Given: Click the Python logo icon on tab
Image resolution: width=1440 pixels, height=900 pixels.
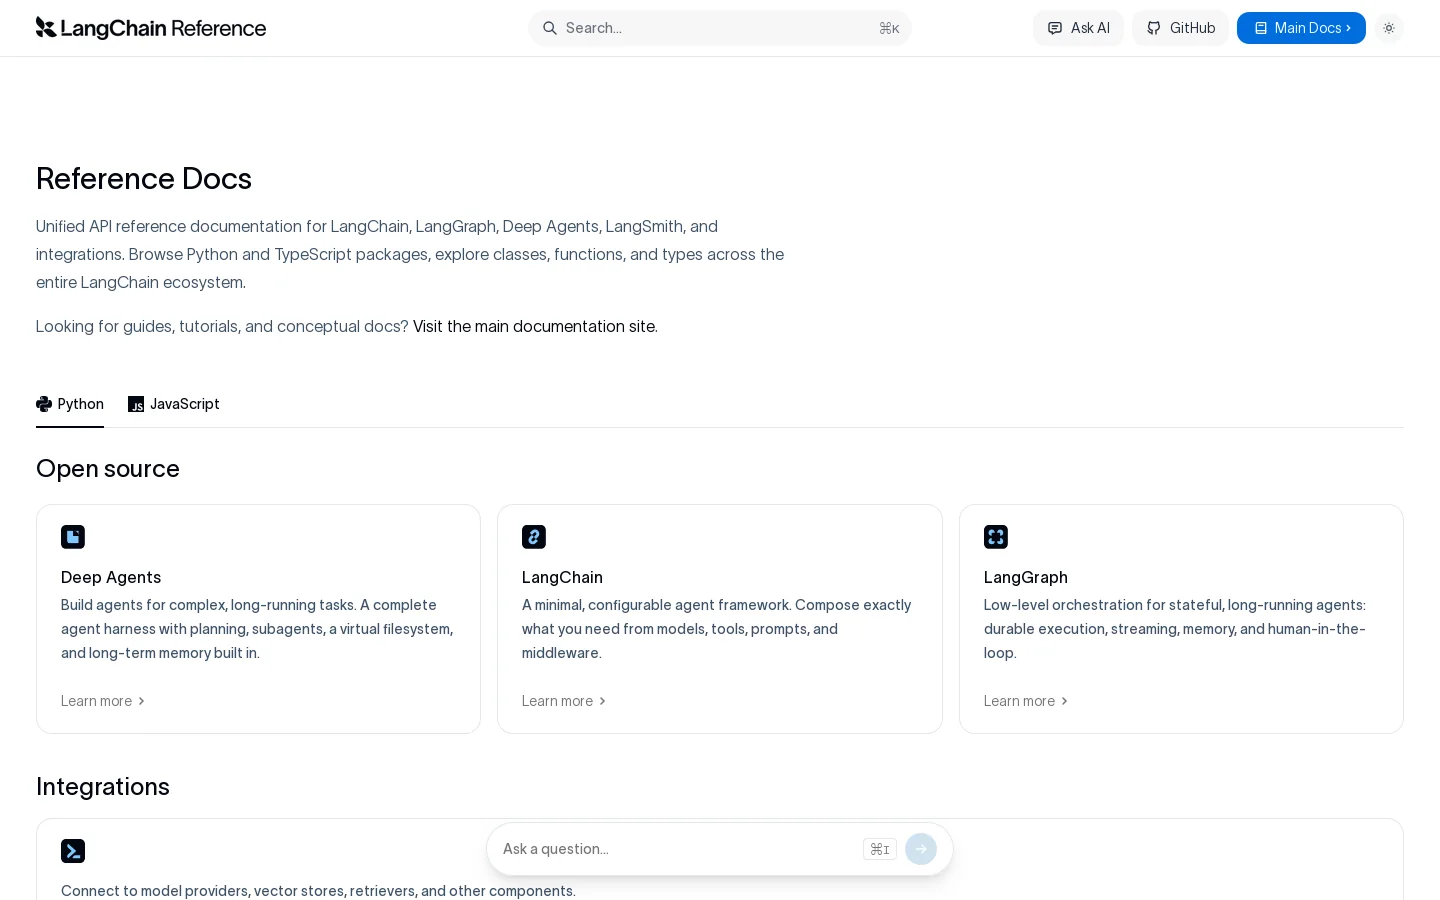Looking at the screenshot, I should 44,404.
